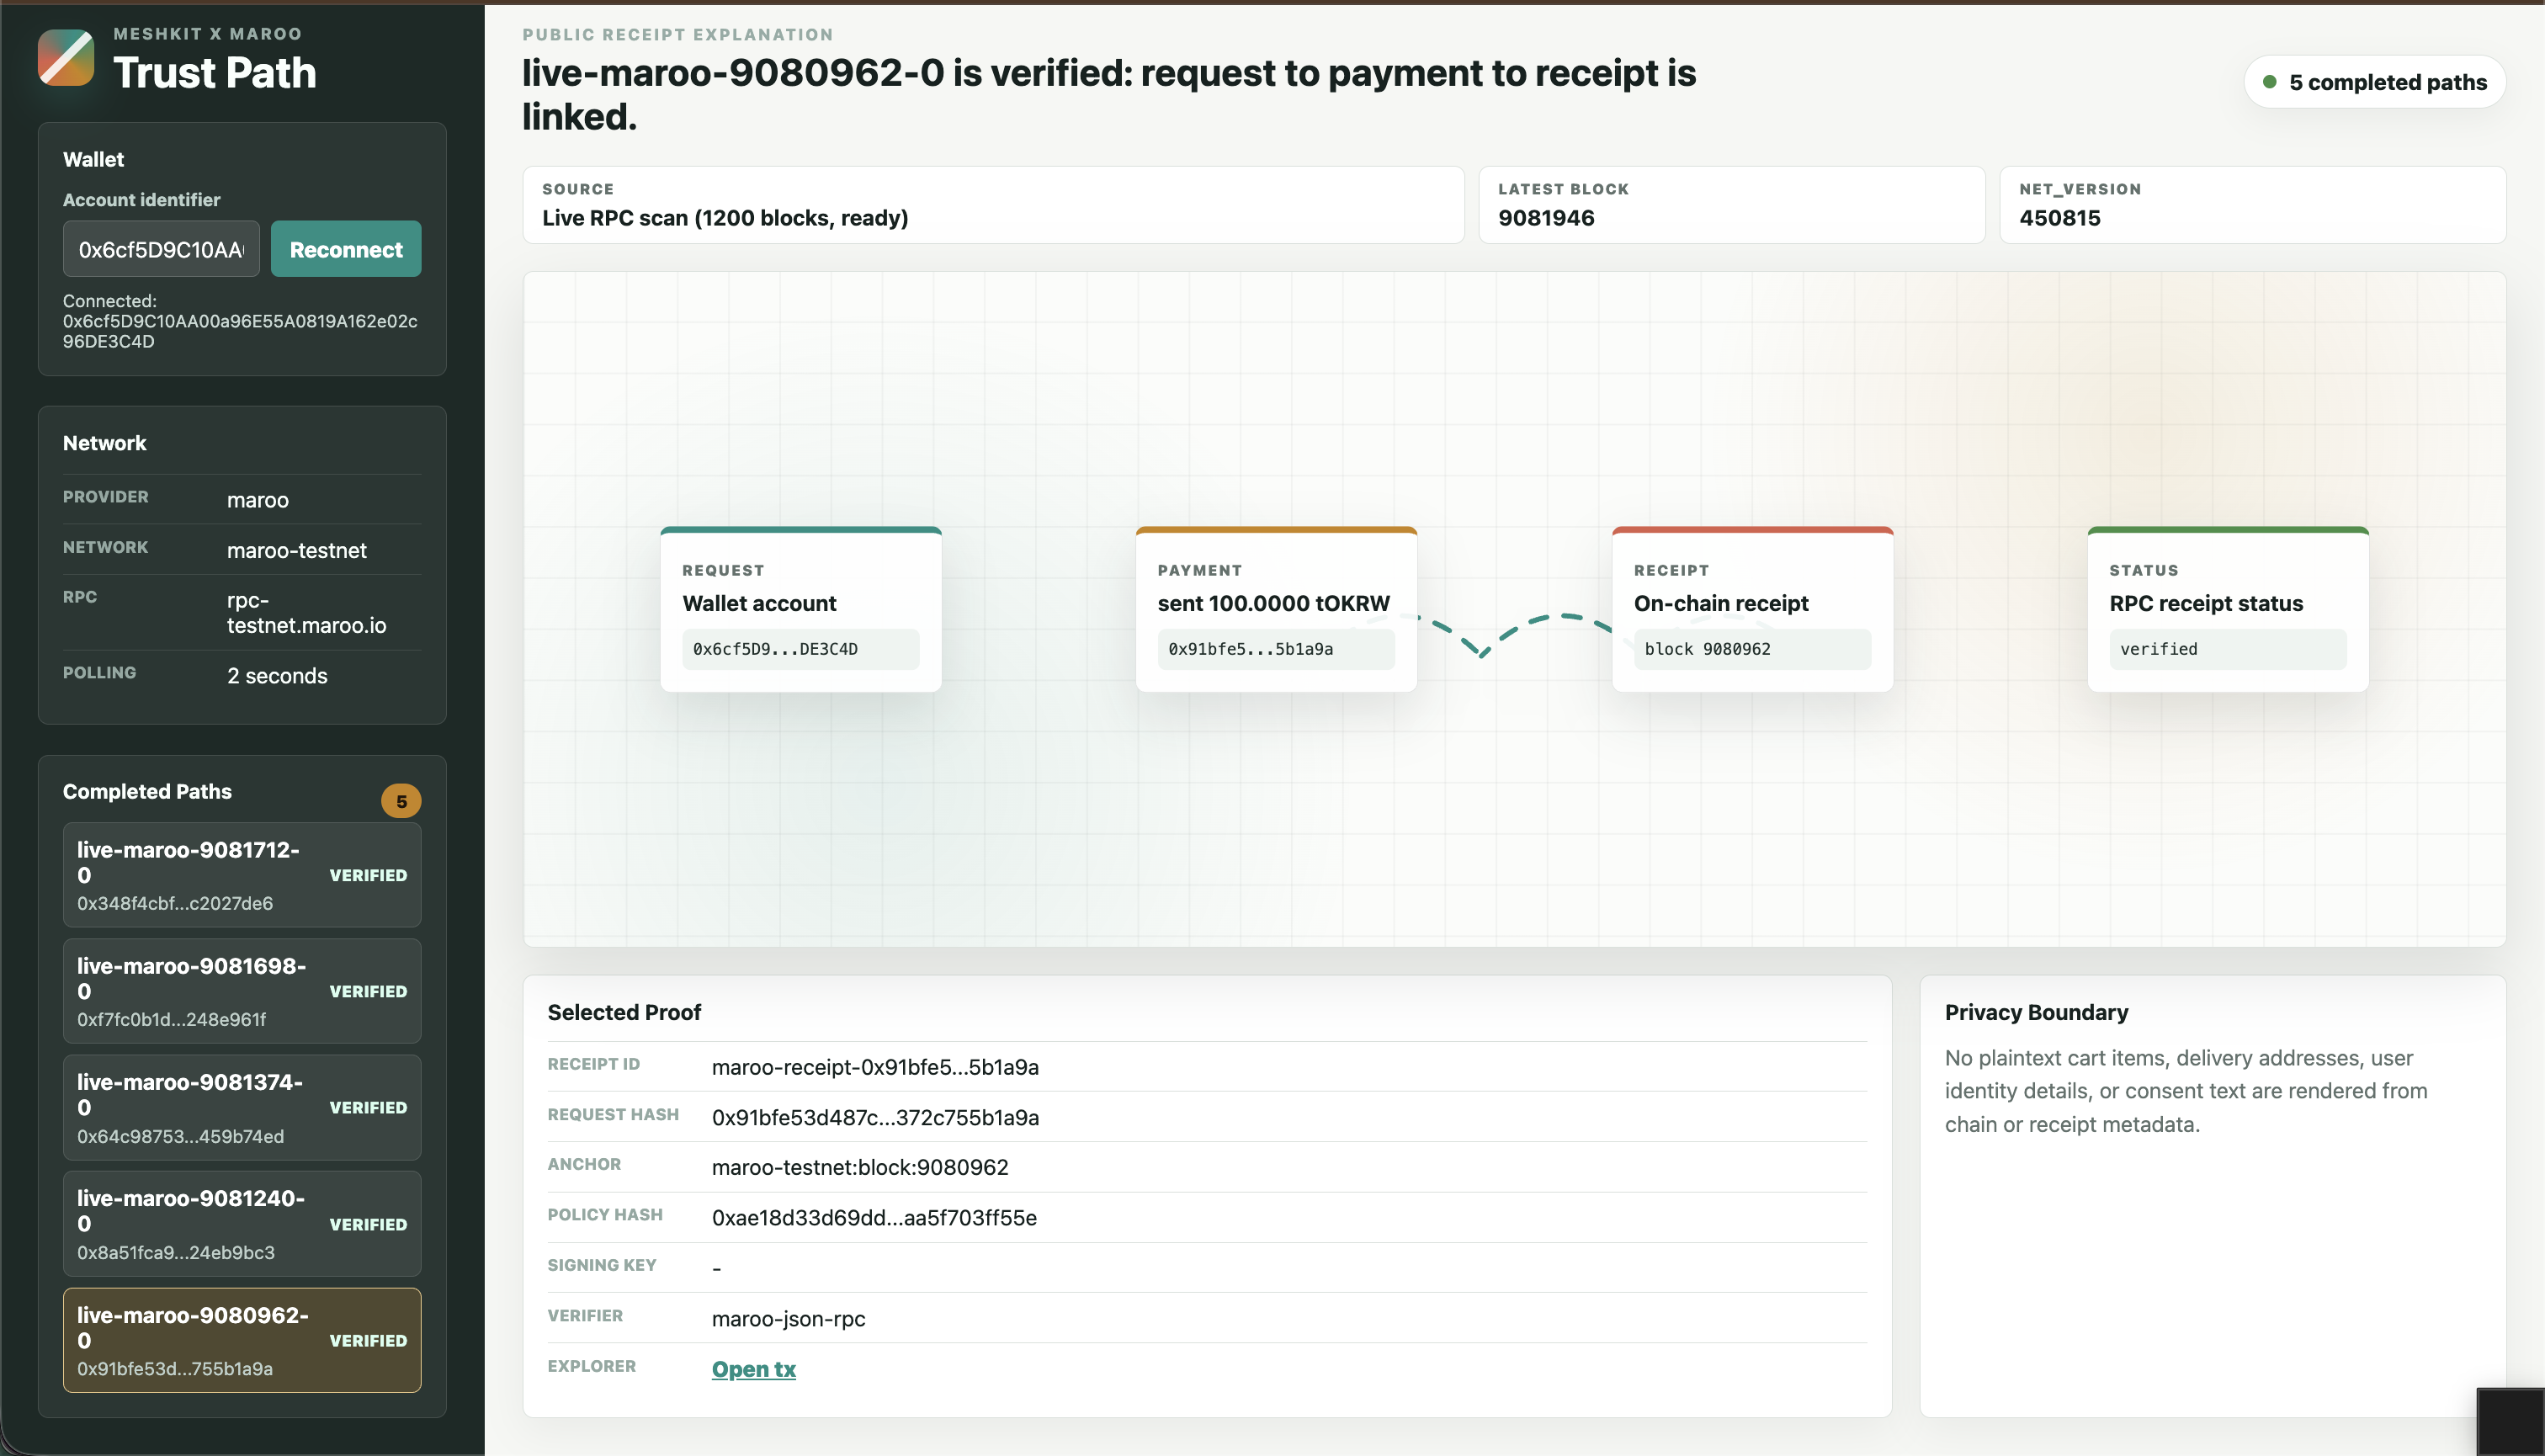
Task: Click VERIFIED badge on live-maroo-9081240-0
Action: [368, 1224]
